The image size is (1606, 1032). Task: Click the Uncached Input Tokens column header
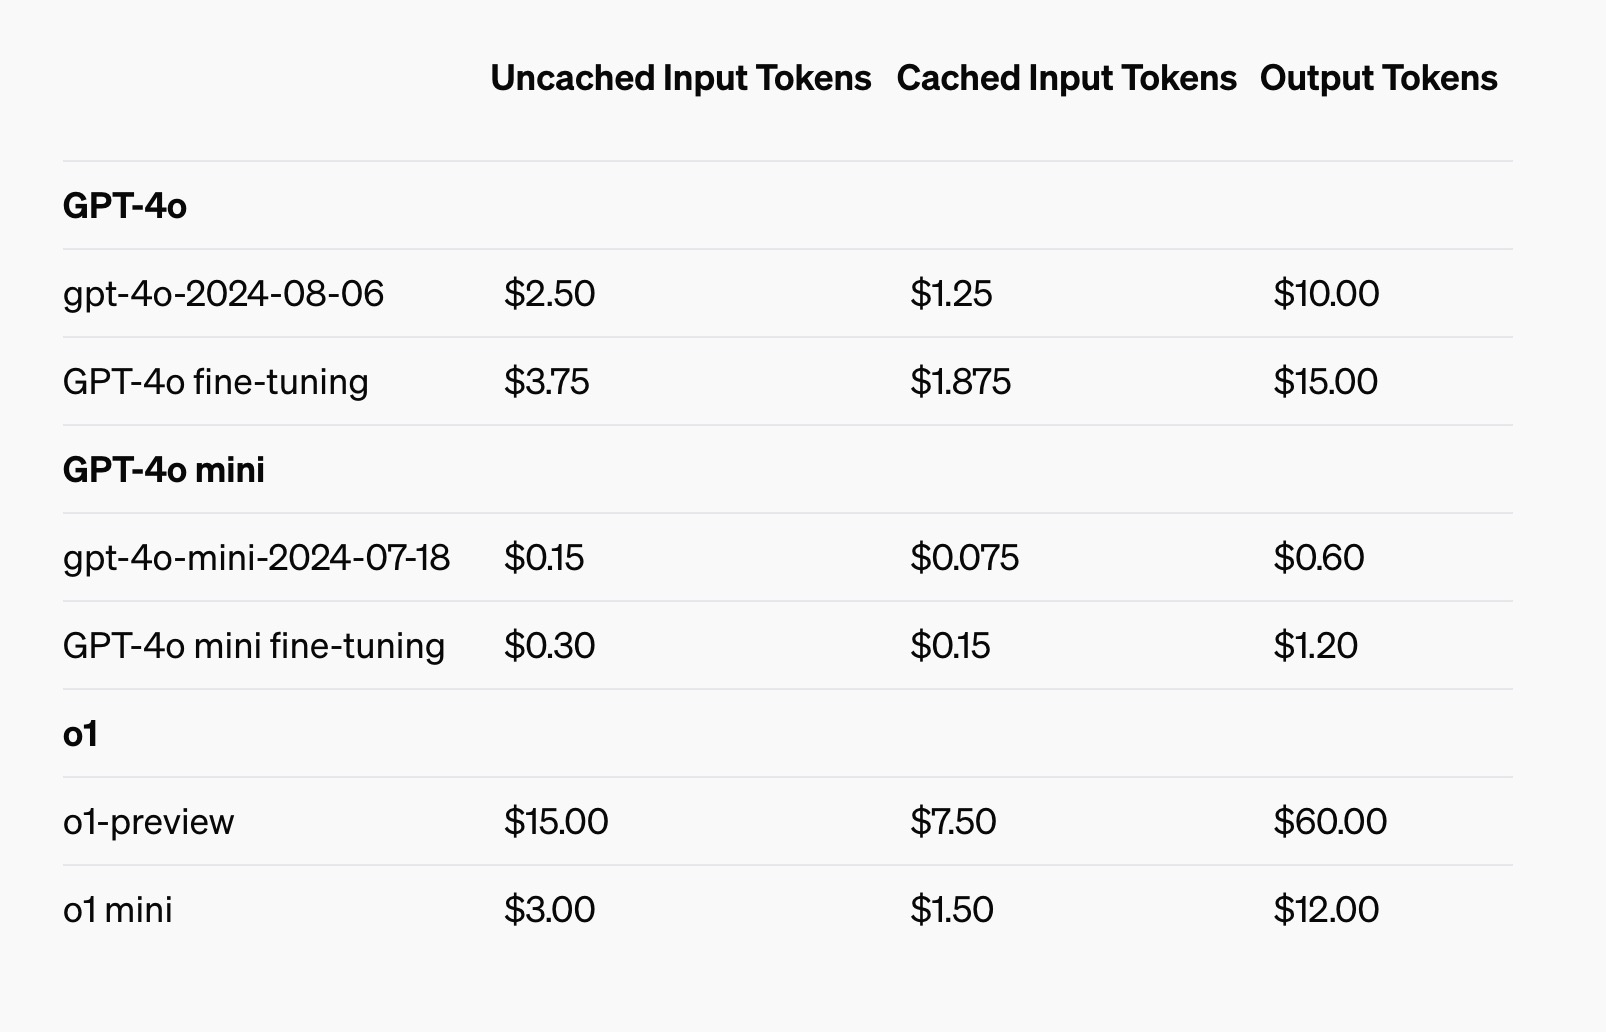coord(681,78)
